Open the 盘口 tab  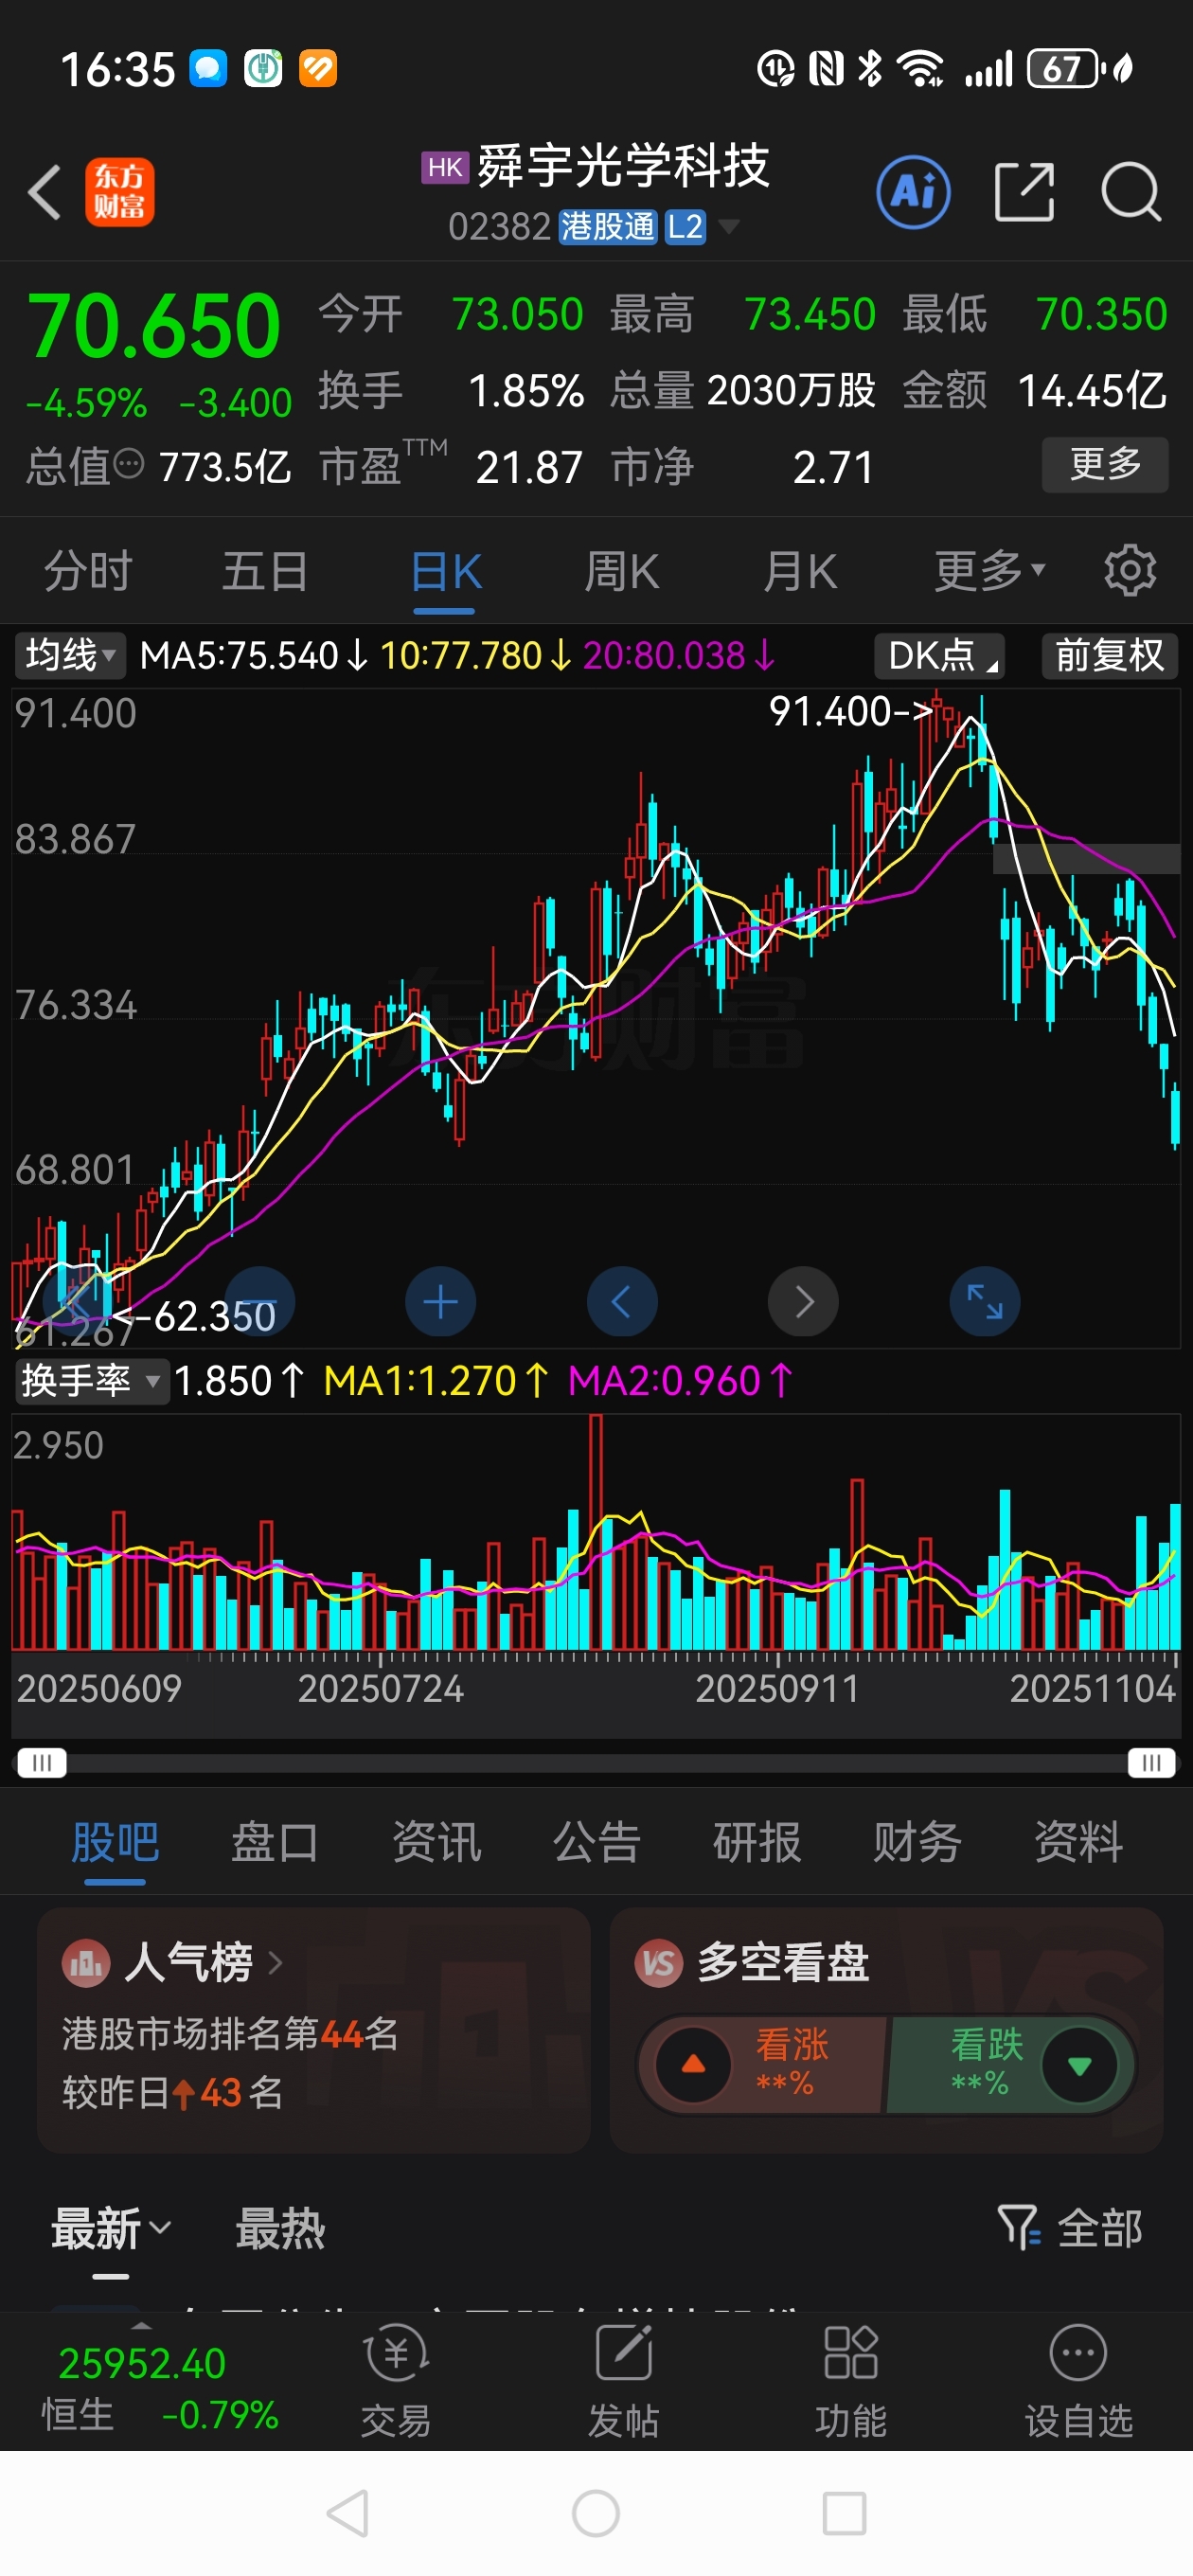275,1842
